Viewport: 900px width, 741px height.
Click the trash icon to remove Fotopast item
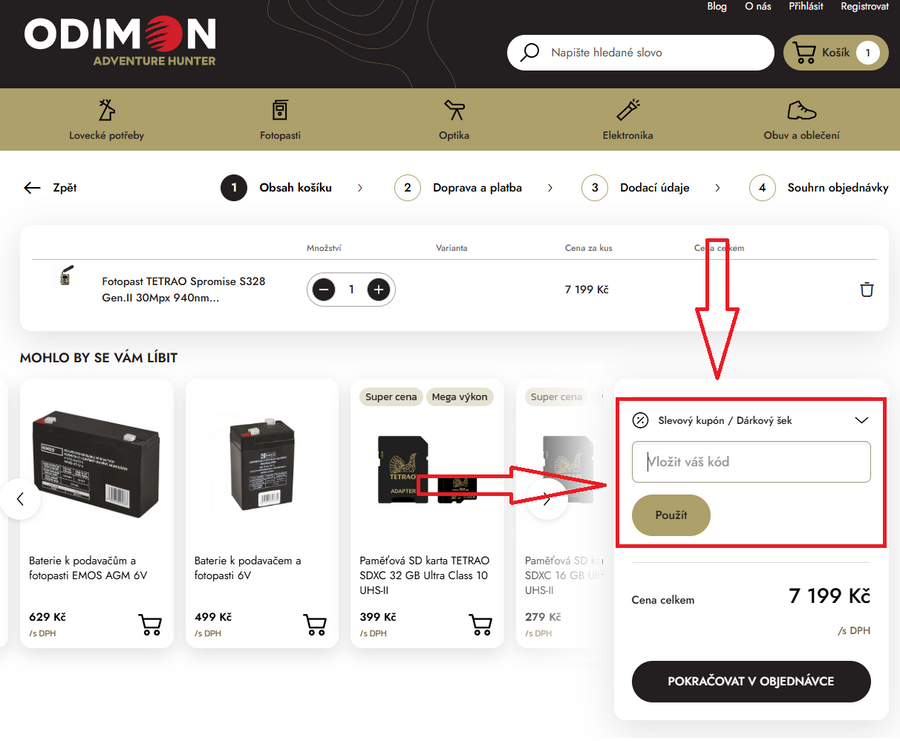pos(866,290)
